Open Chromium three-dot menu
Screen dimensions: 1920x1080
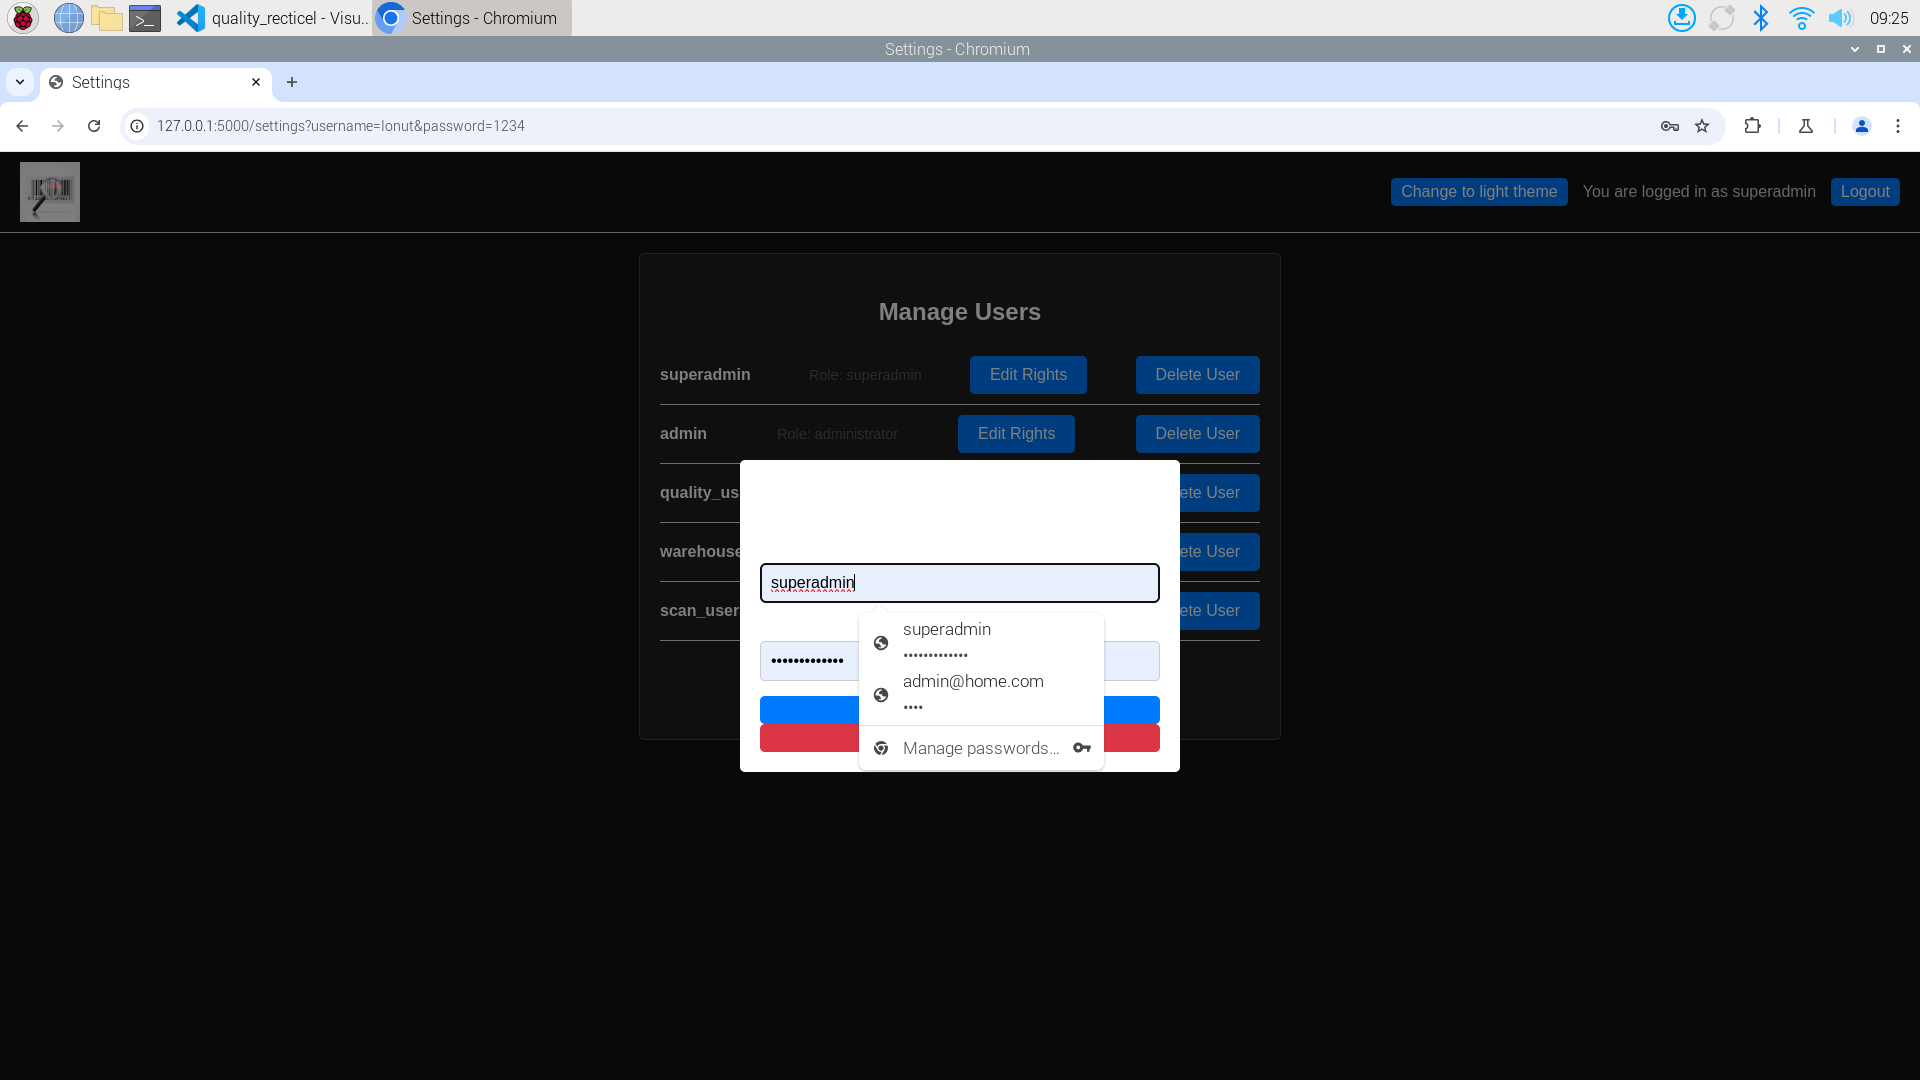tap(1898, 126)
